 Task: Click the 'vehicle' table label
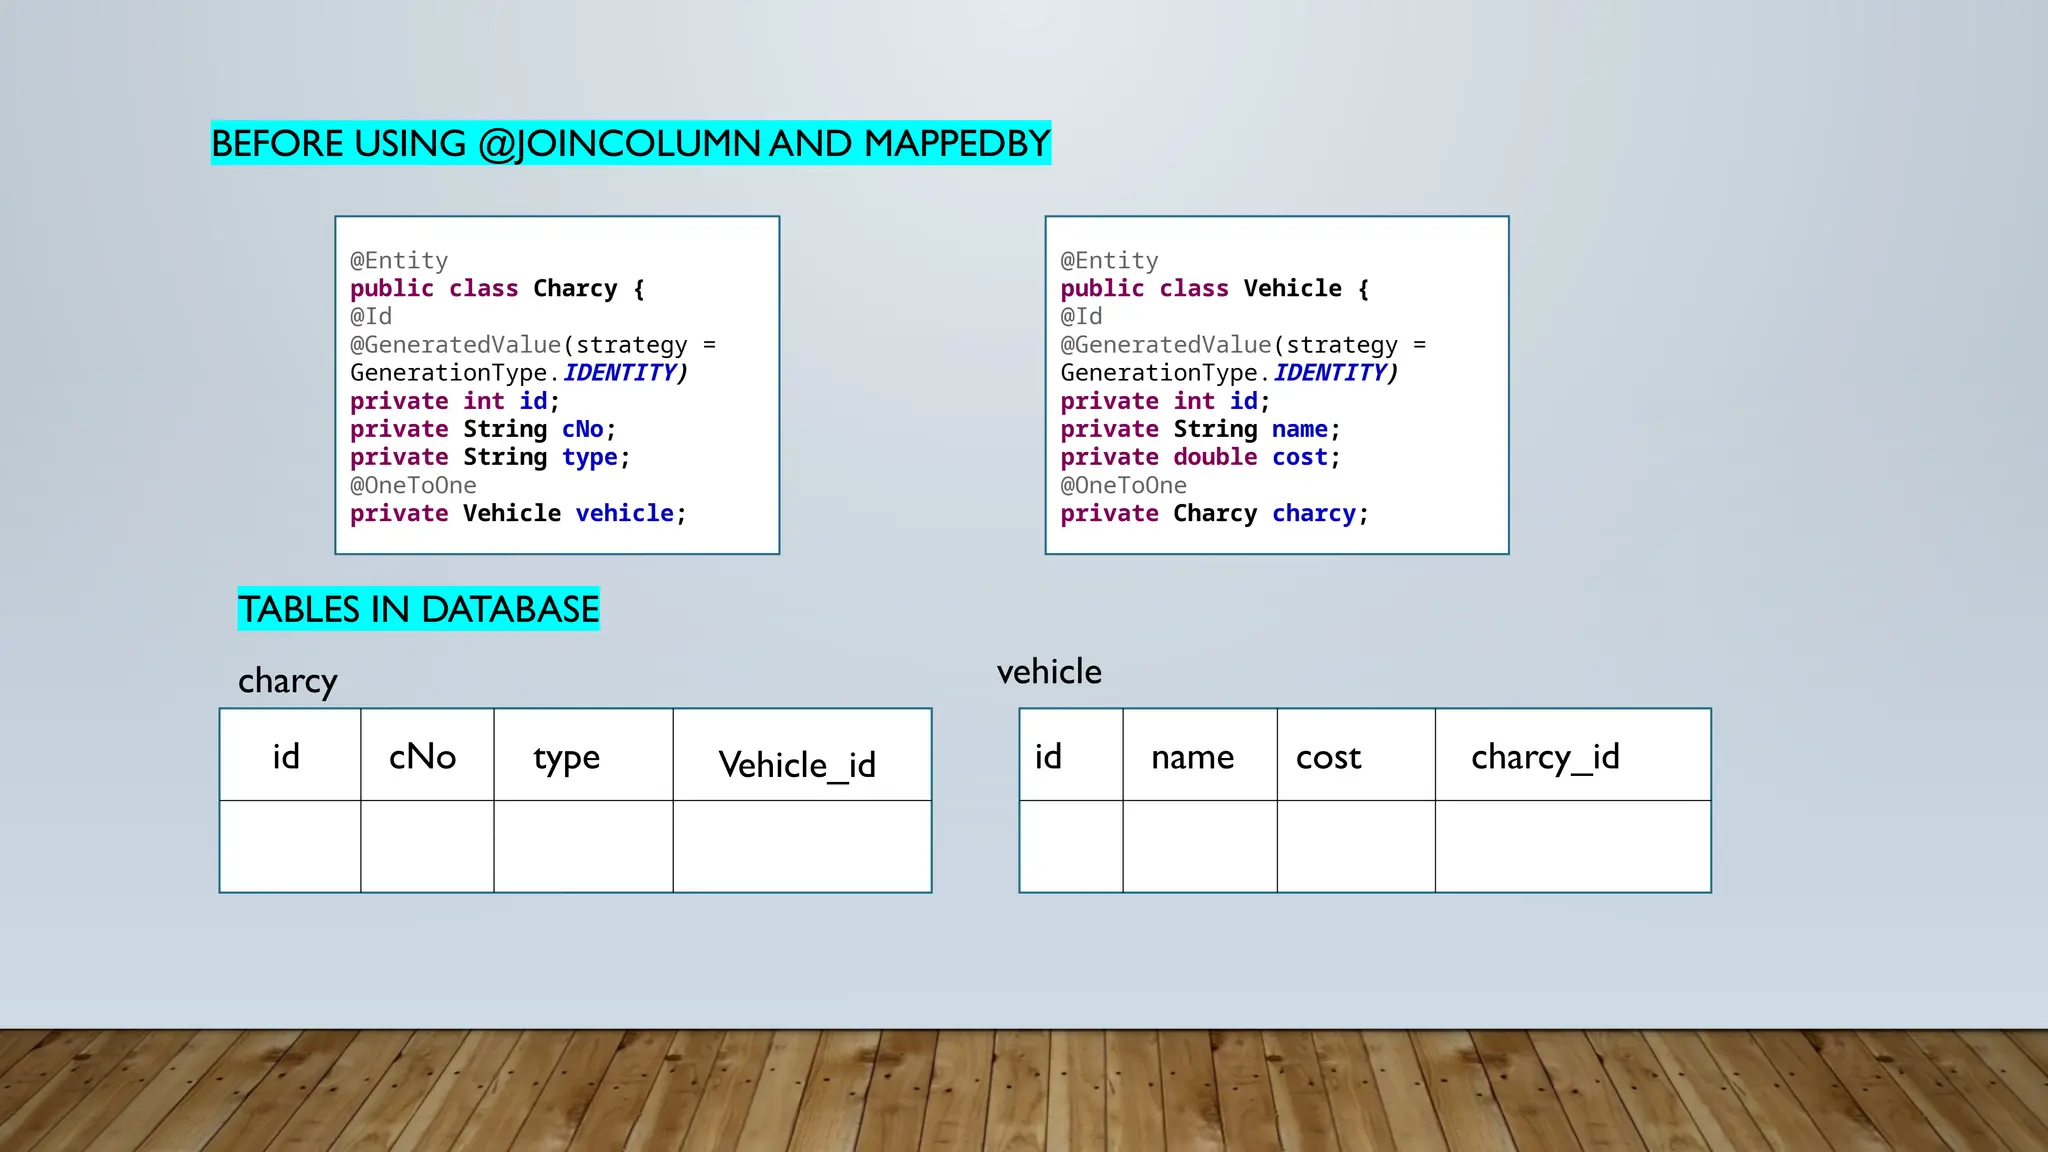1049,672
